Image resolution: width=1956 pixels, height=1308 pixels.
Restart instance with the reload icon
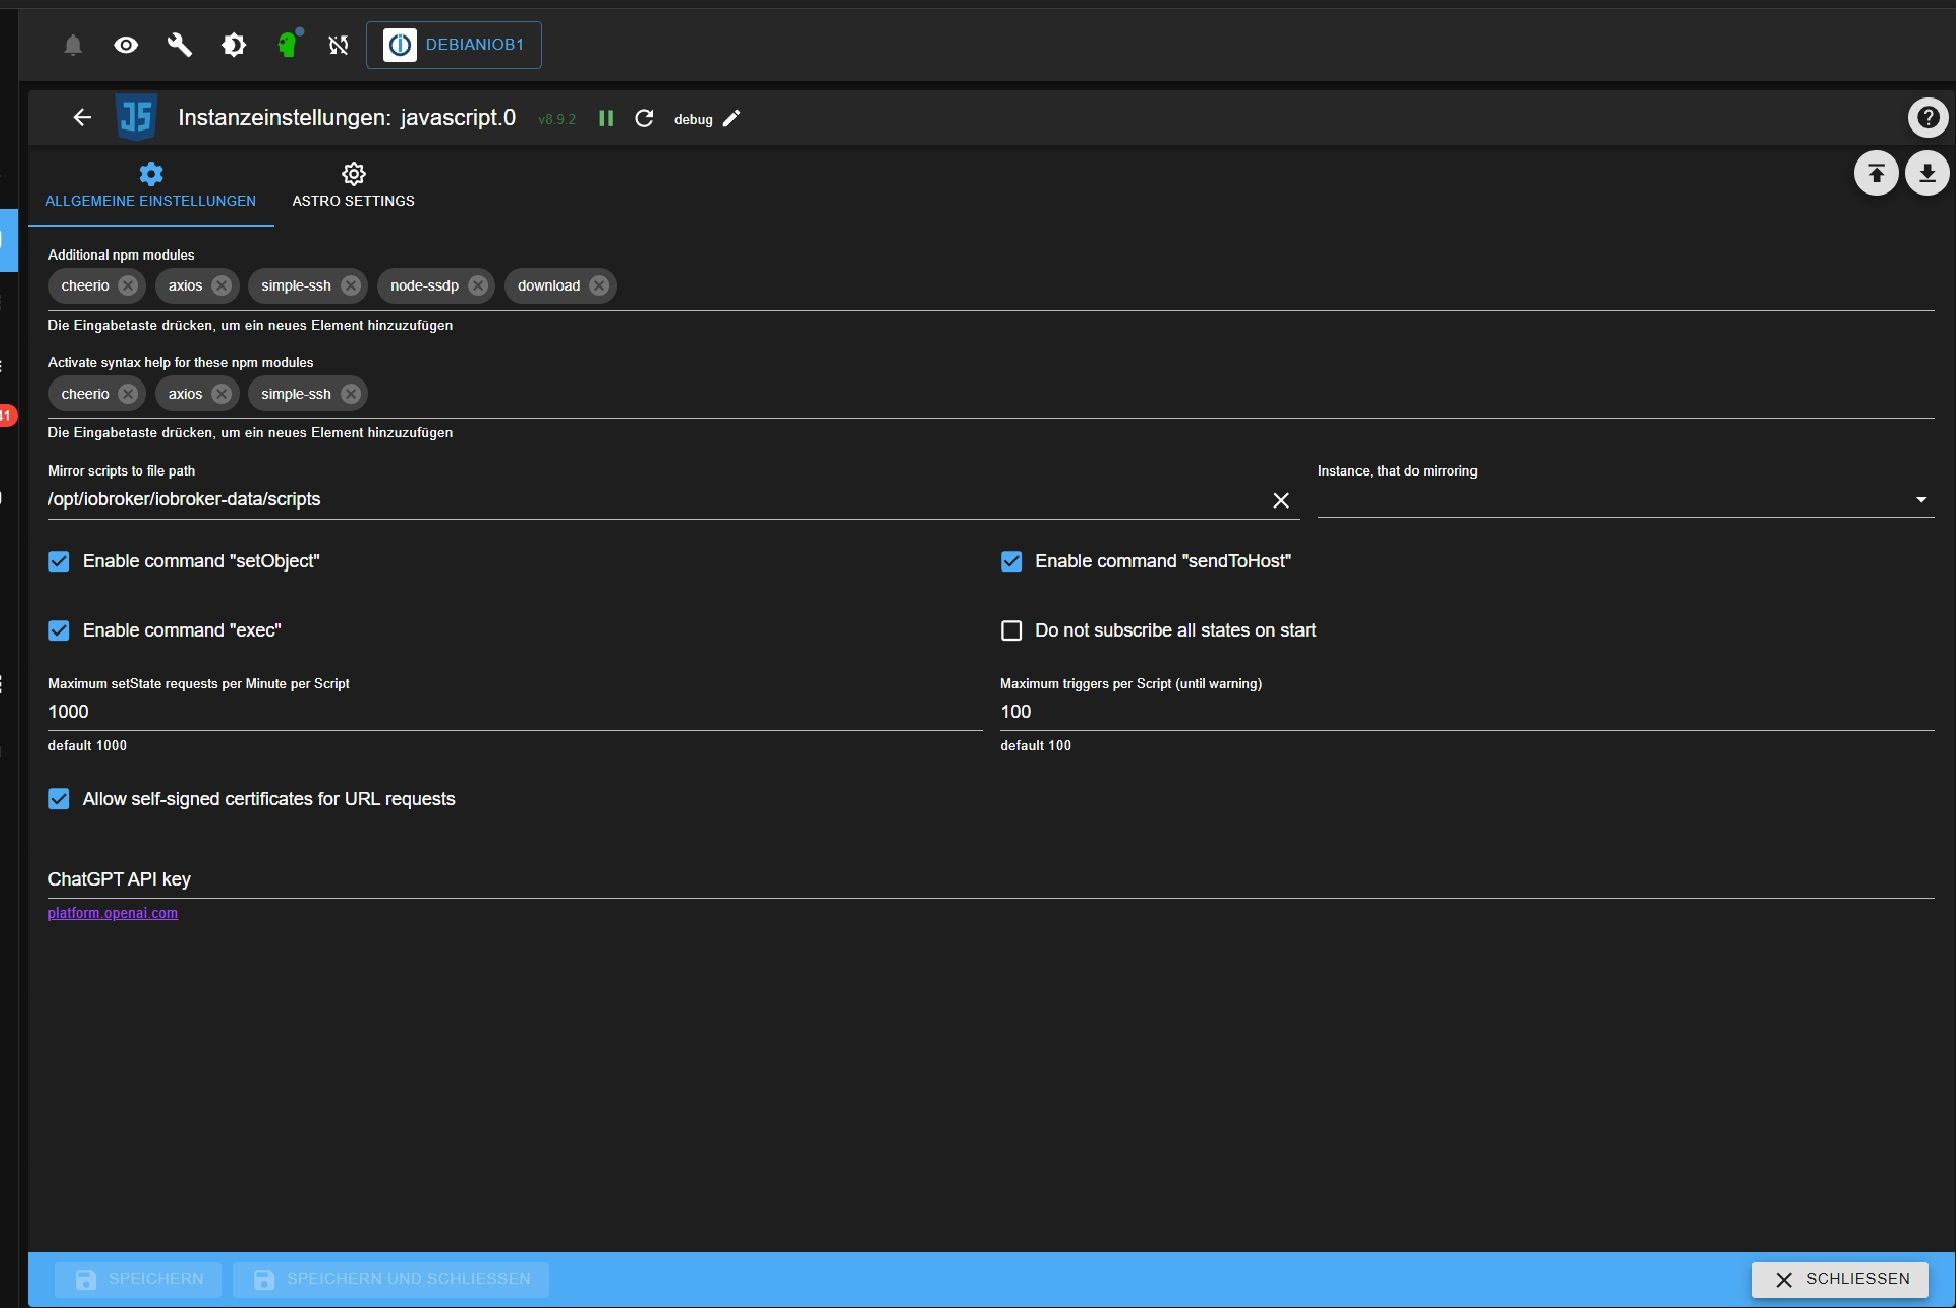[644, 118]
